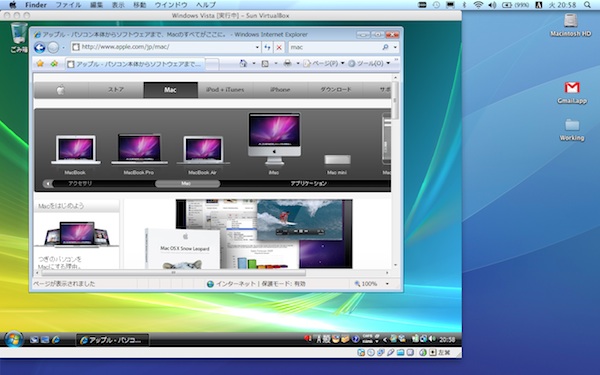Click VirtualBox USB status icon
The height and width of the screenshot is (375, 600).
(390, 352)
